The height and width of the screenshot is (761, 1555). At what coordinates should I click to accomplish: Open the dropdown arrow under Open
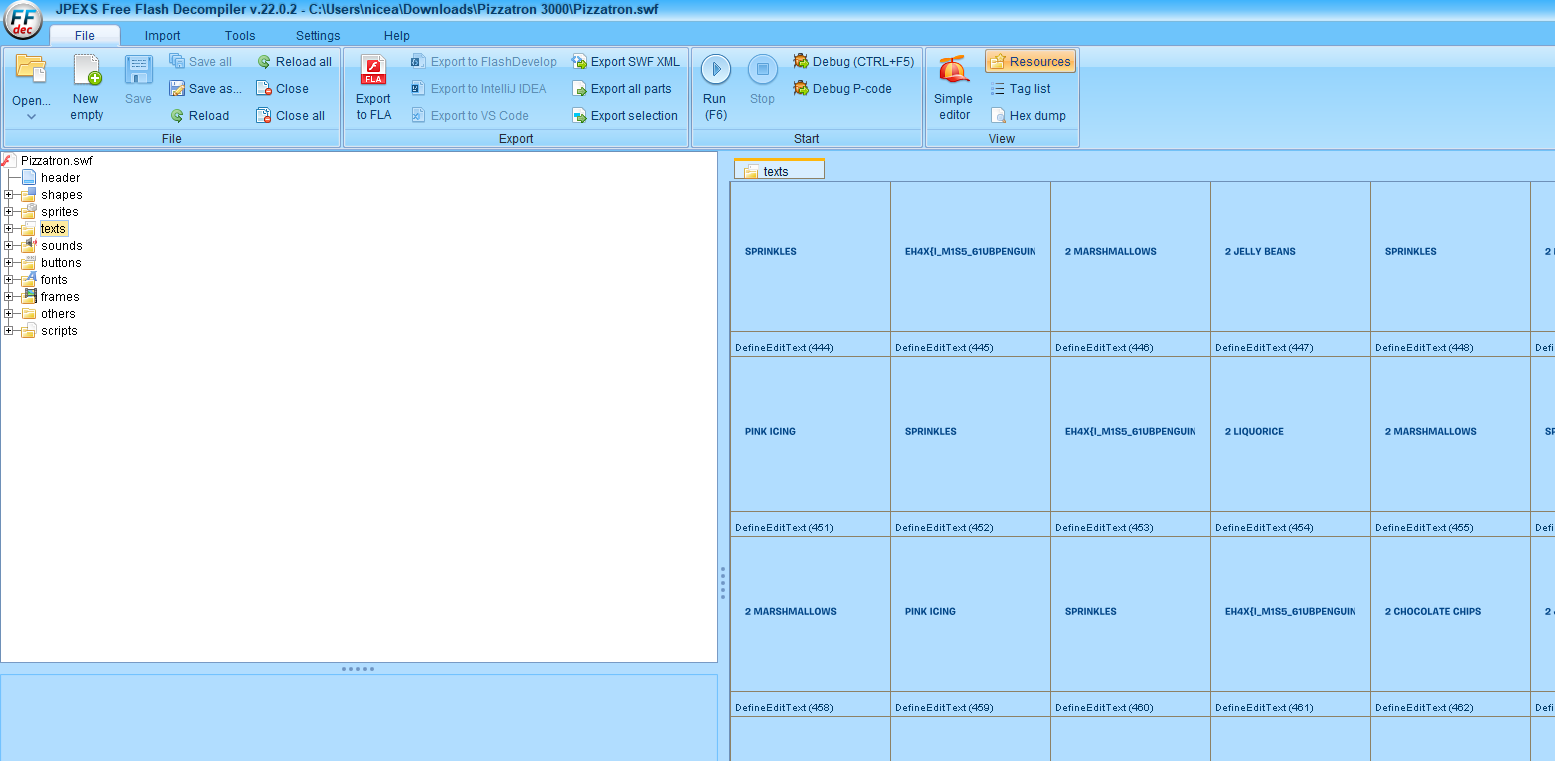point(31,117)
